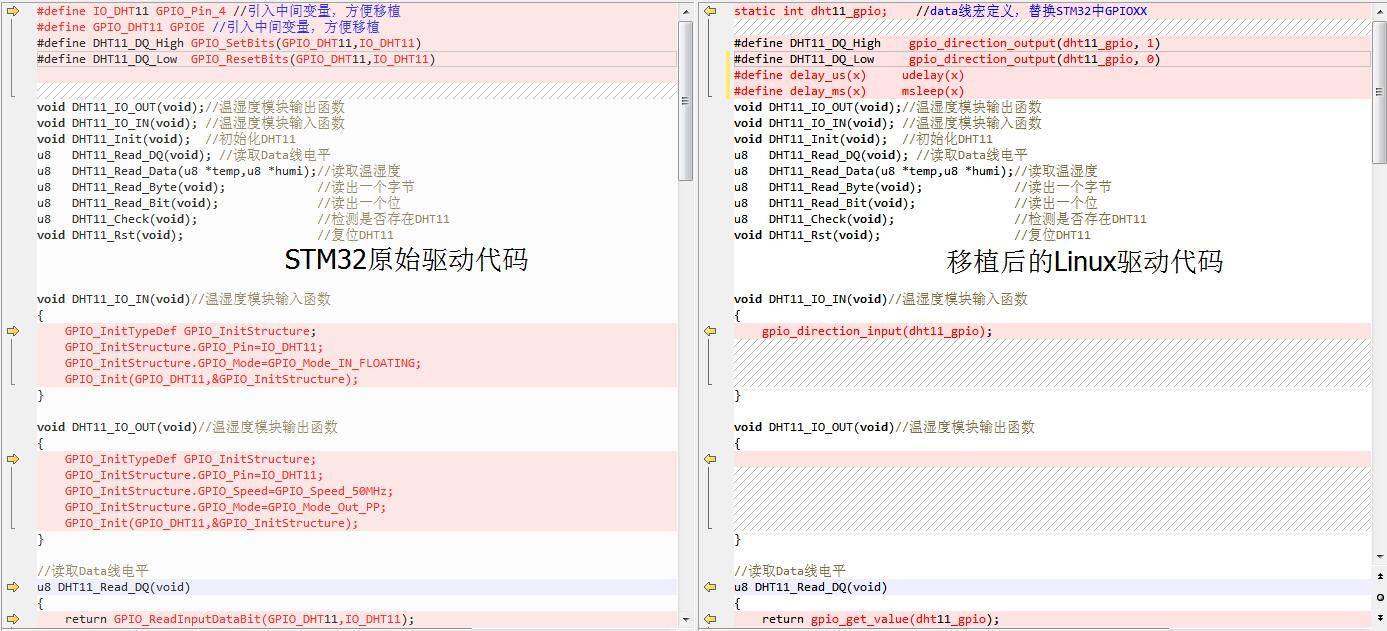Viewport: 1387px width, 631px height.
Task: Click right-pane copy arrow beside gpio_direction_input line
Action: click(x=710, y=331)
